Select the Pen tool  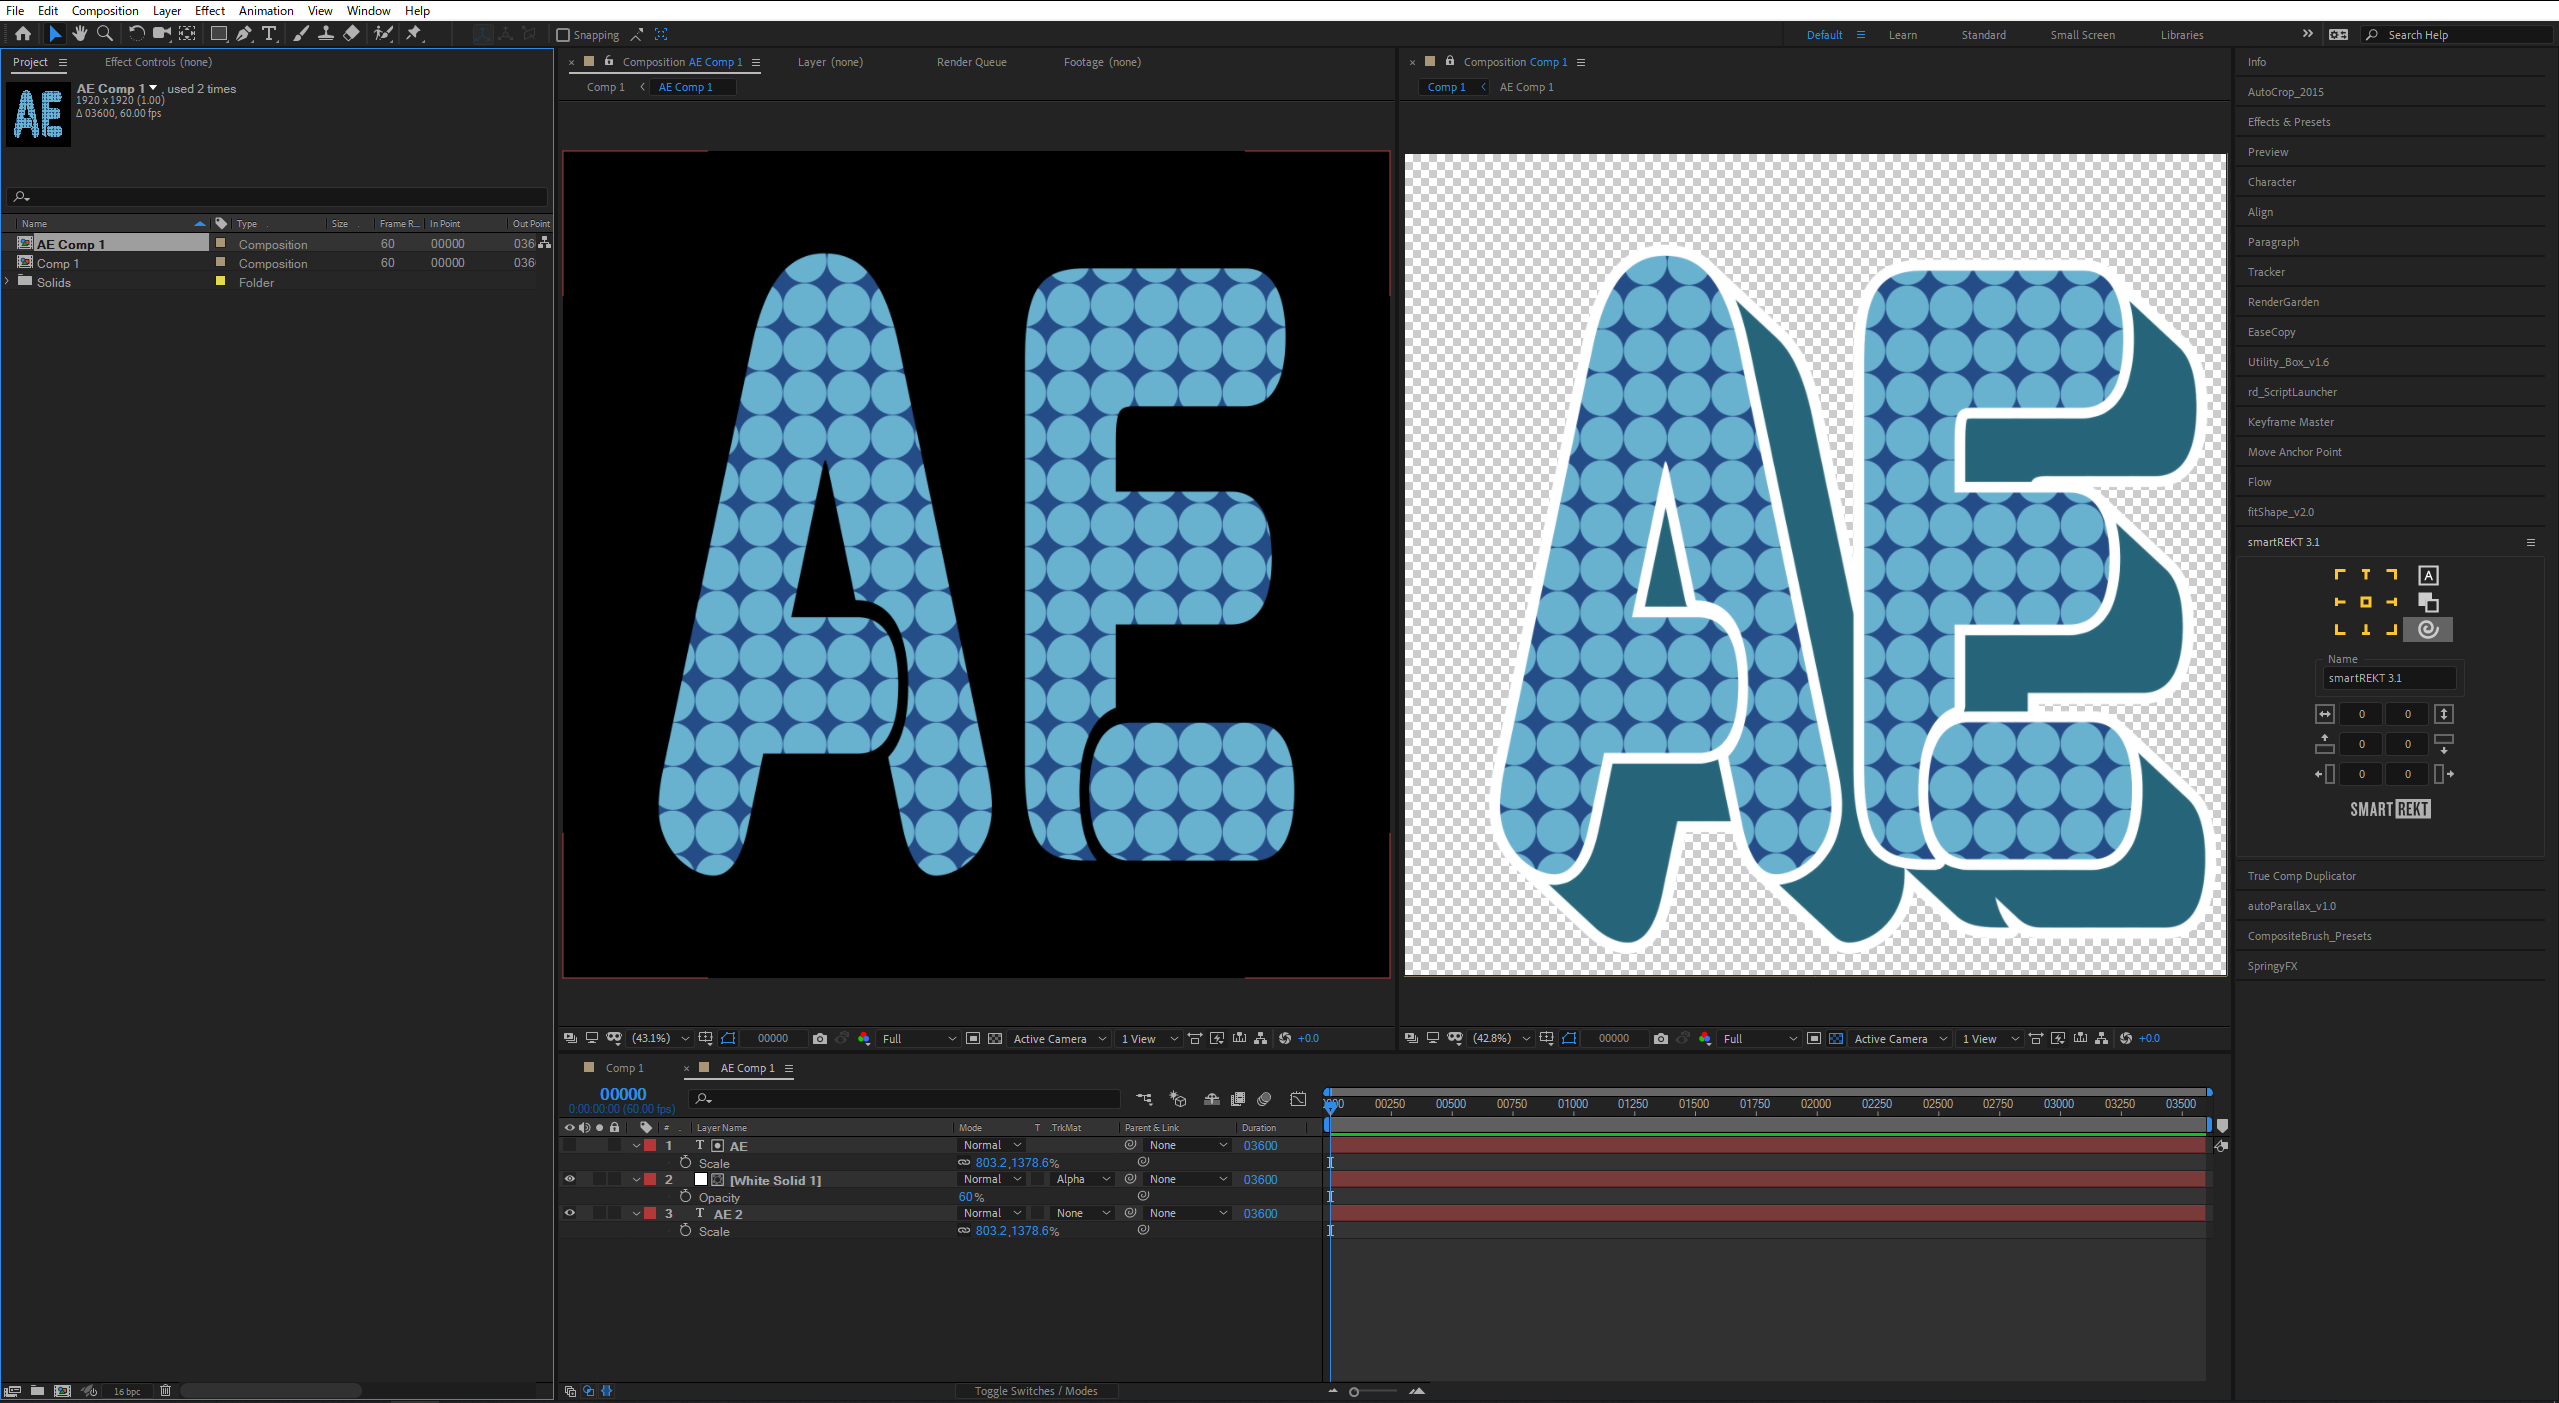pos(243,34)
